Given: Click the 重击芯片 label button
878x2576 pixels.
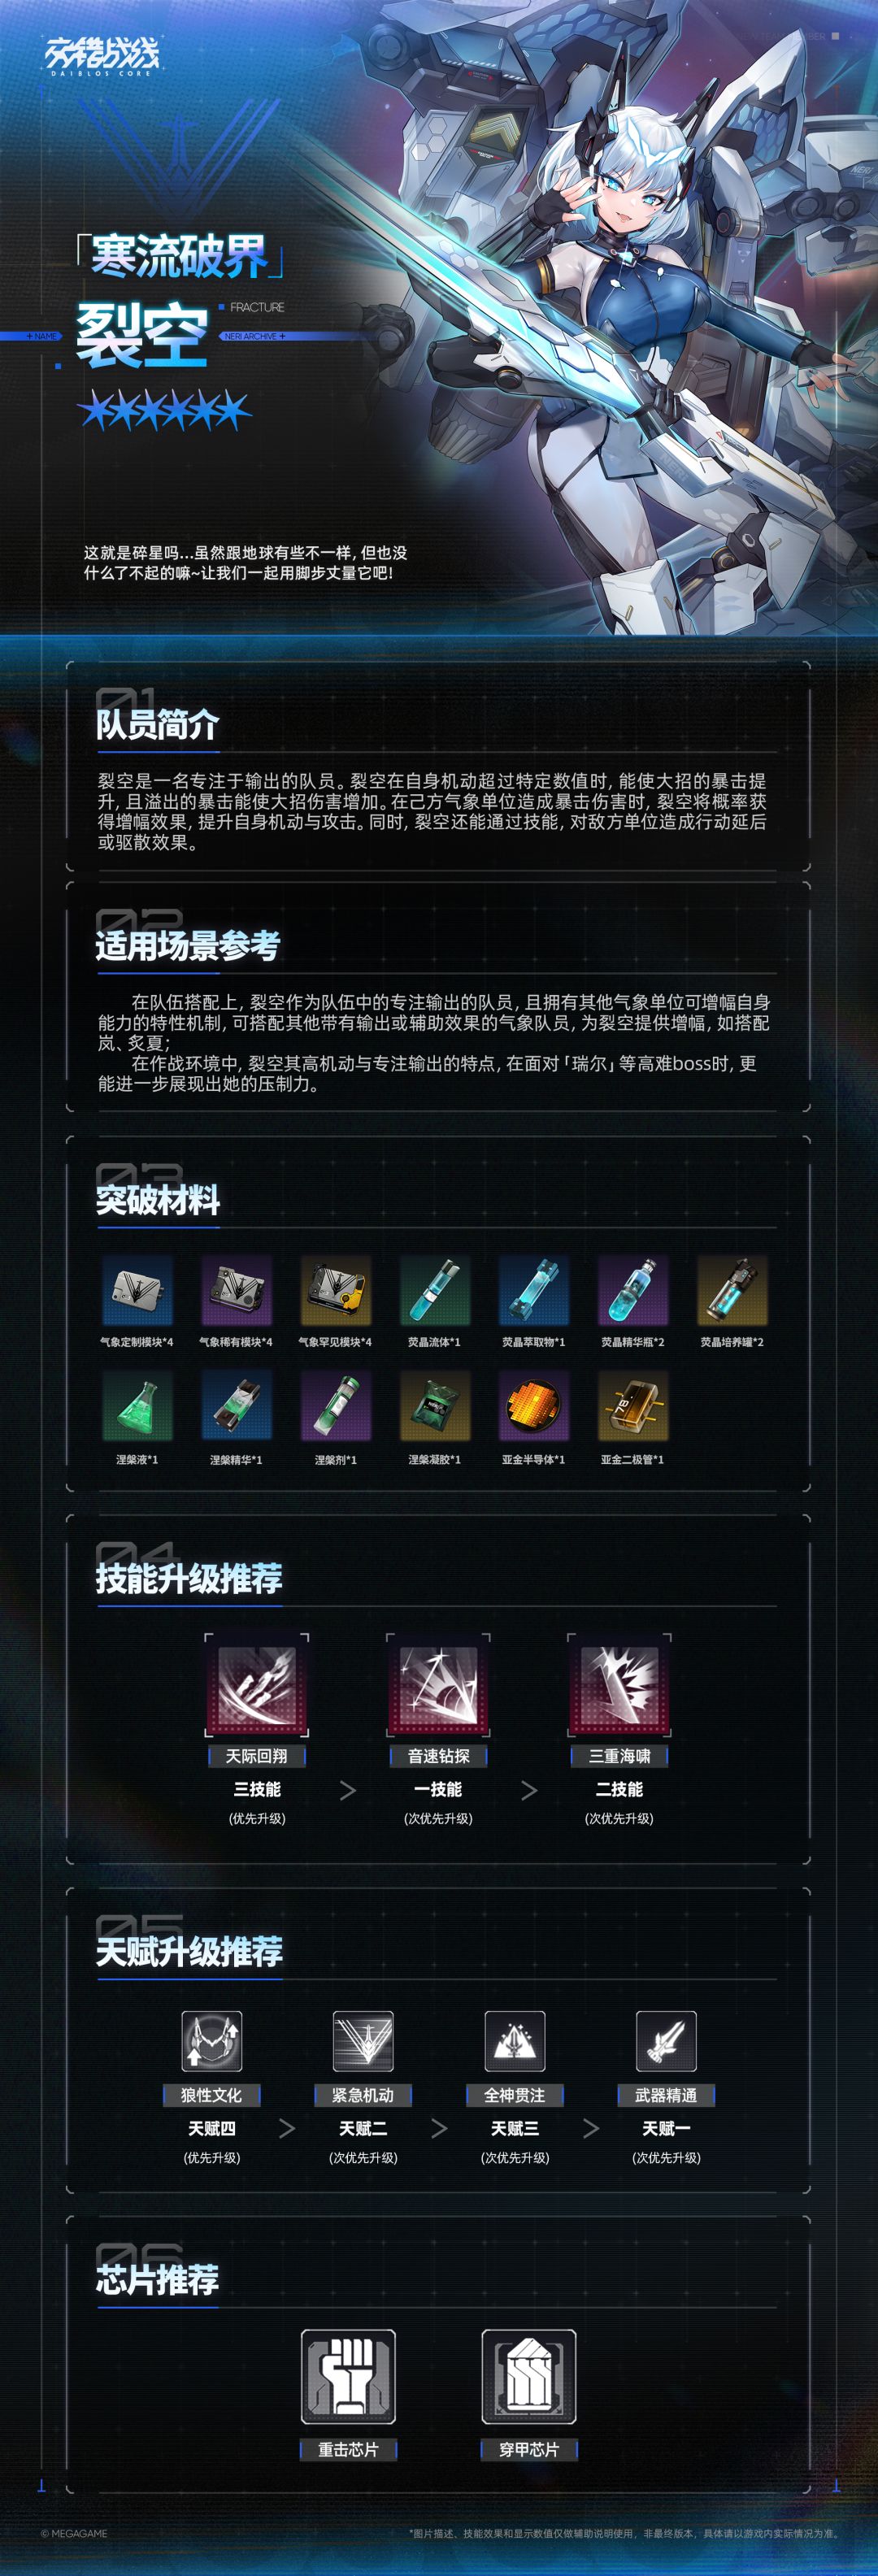Looking at the screenshot, I should pos(348,2449).
